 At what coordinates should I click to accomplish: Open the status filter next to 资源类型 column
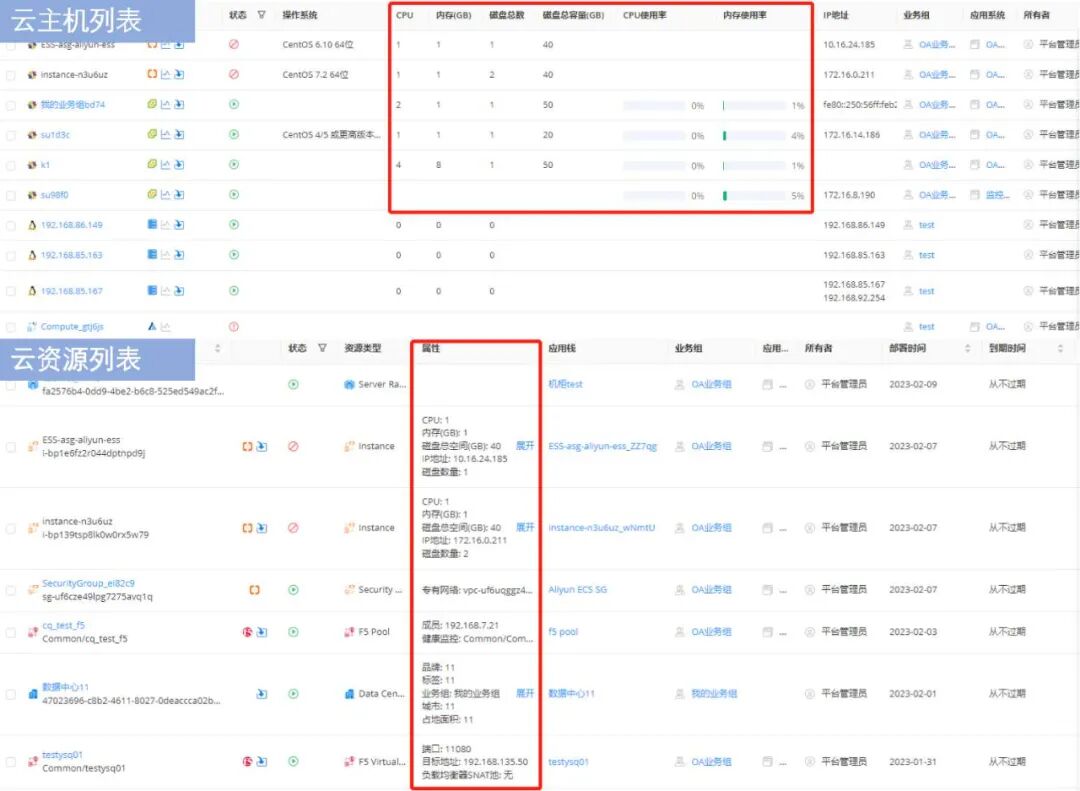tap(322, 348)
